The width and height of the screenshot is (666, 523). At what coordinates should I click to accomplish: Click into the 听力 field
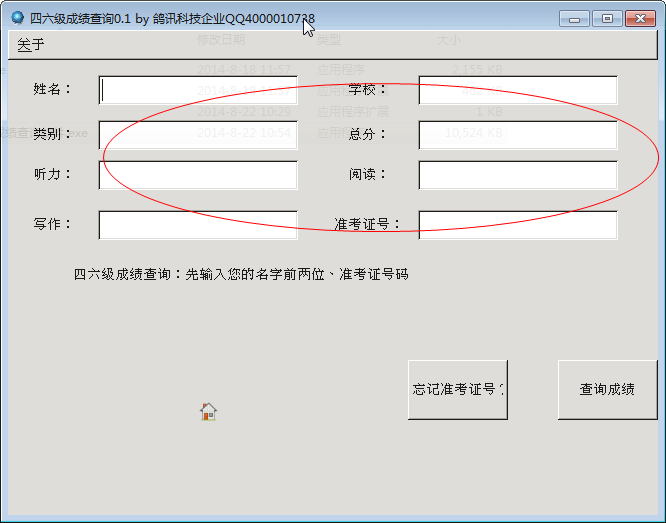(198, 175)
